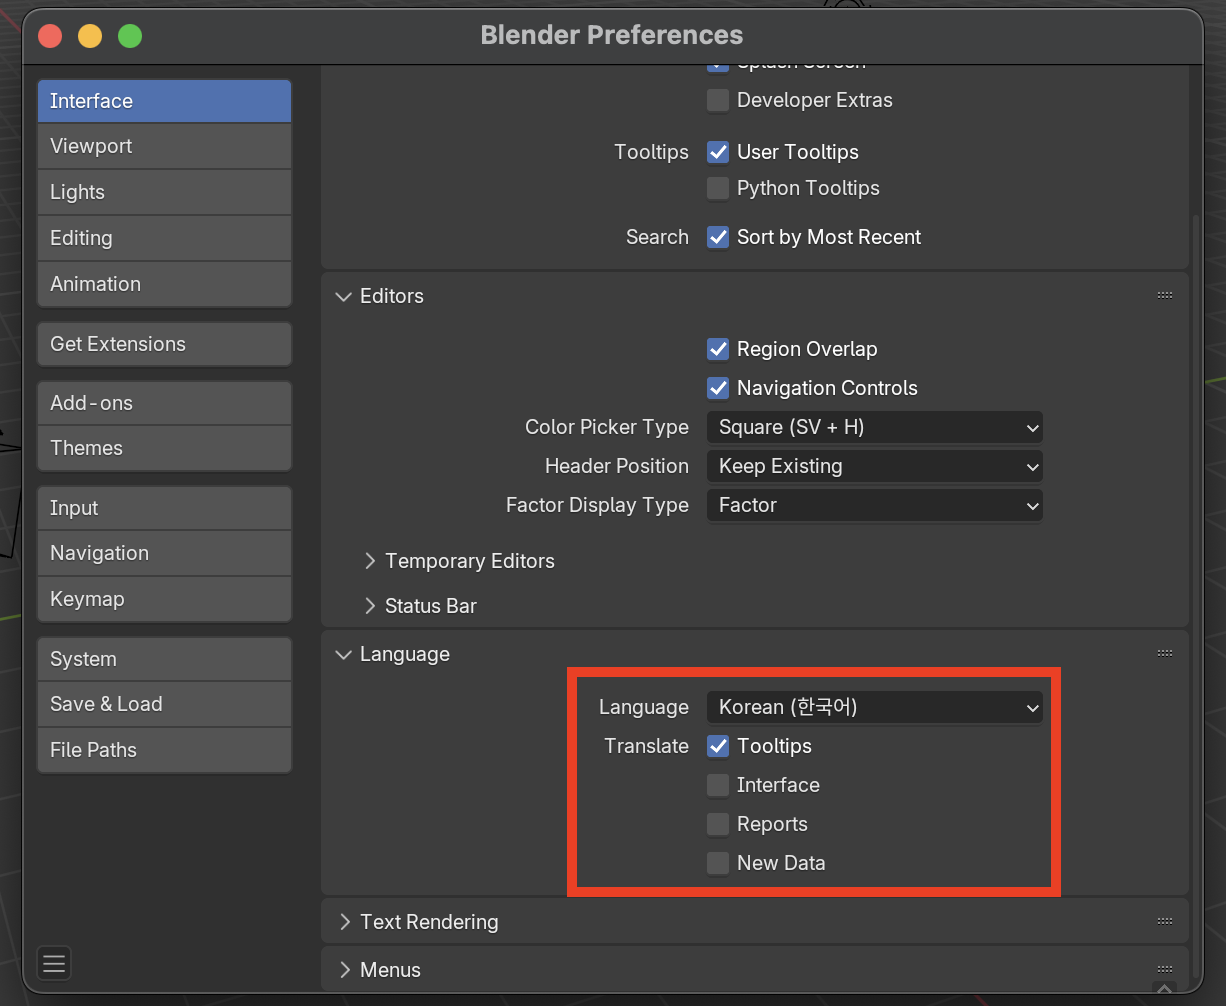
Task: Toggle User Tooltips checkbox
Action: click(718, 152)
